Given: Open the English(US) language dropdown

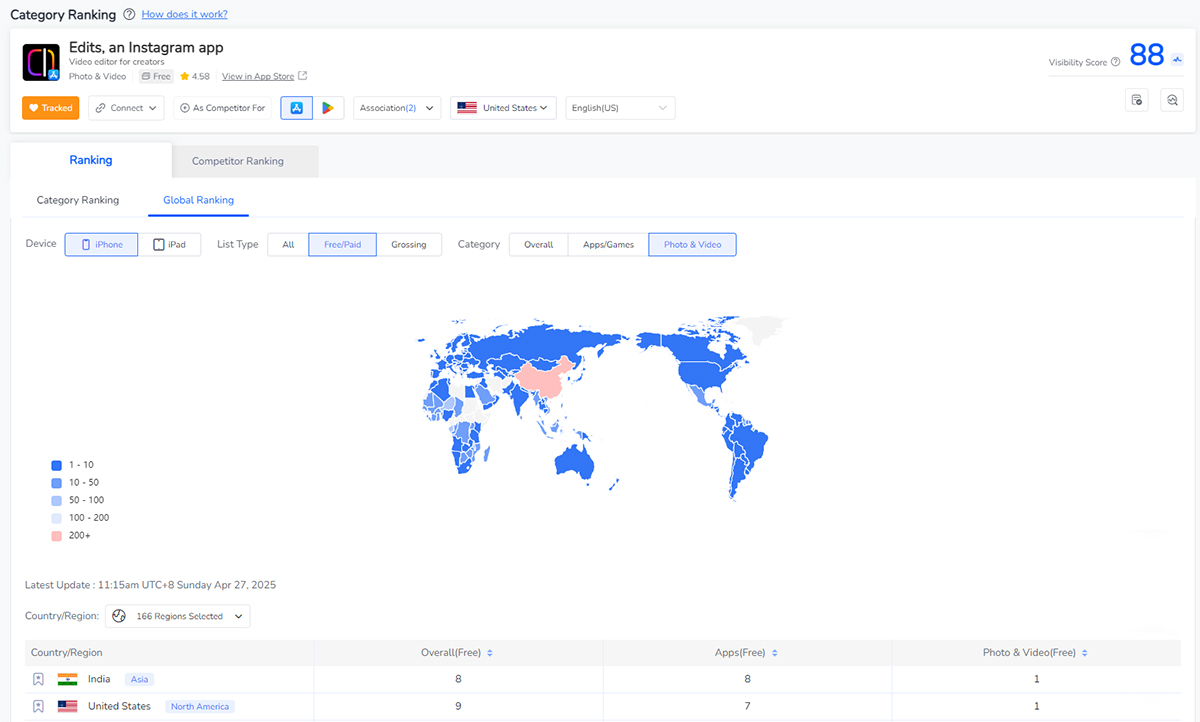Looking at the screenshot, I should (x=620, y=108).
